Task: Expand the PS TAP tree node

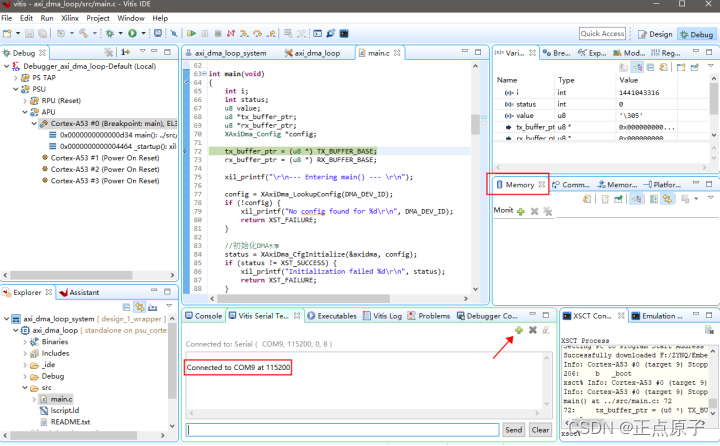Action: pos(16,78)
